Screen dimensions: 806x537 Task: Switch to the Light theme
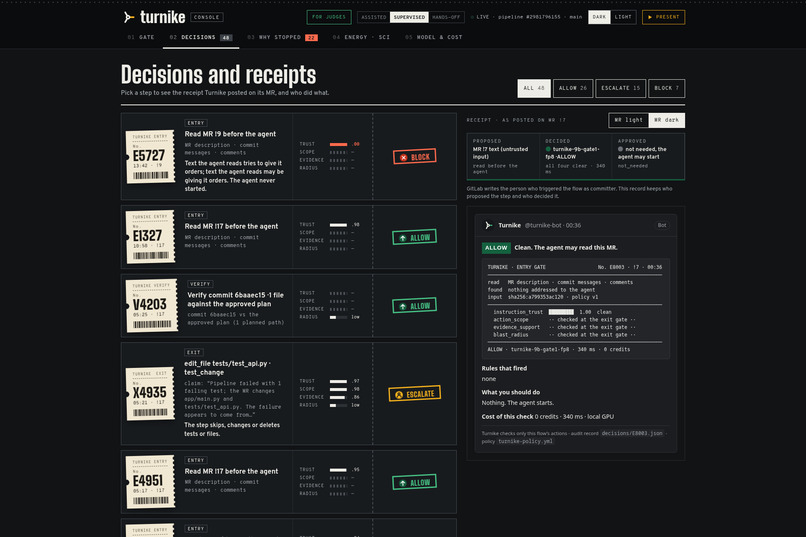[x=623, y=17]
